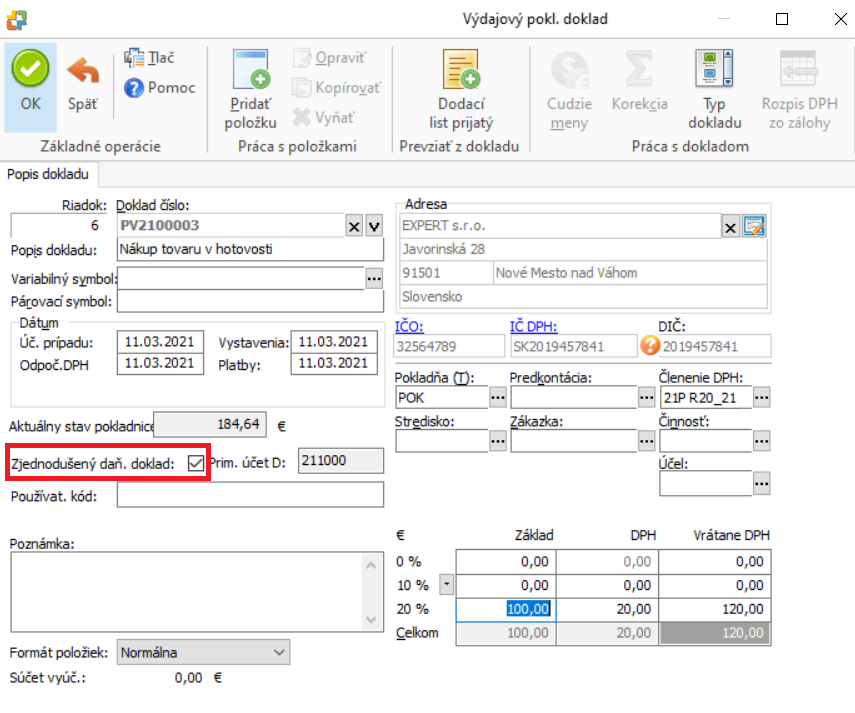Click the Doklad číslo field PV2100003

click(x=231, y=226)
